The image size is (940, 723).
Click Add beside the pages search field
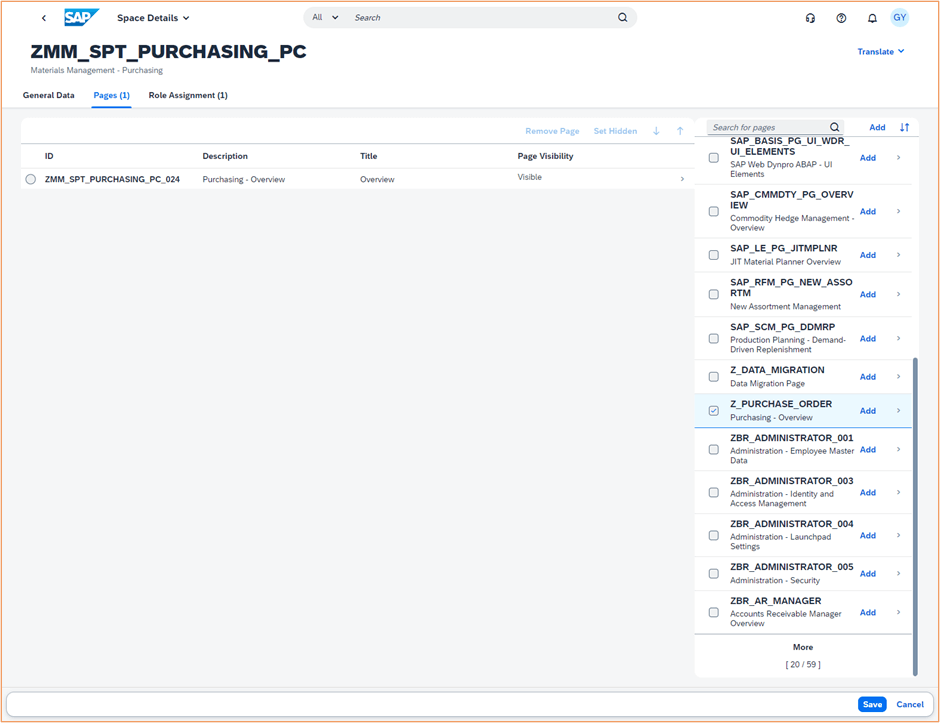coord(877,127)
